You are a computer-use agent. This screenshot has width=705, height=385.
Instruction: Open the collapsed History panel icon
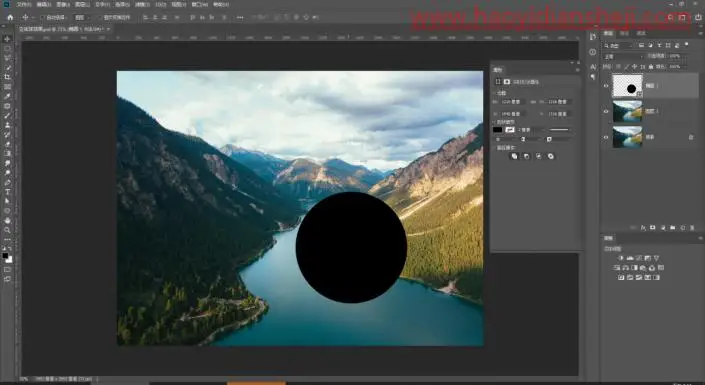pos(593,37)
